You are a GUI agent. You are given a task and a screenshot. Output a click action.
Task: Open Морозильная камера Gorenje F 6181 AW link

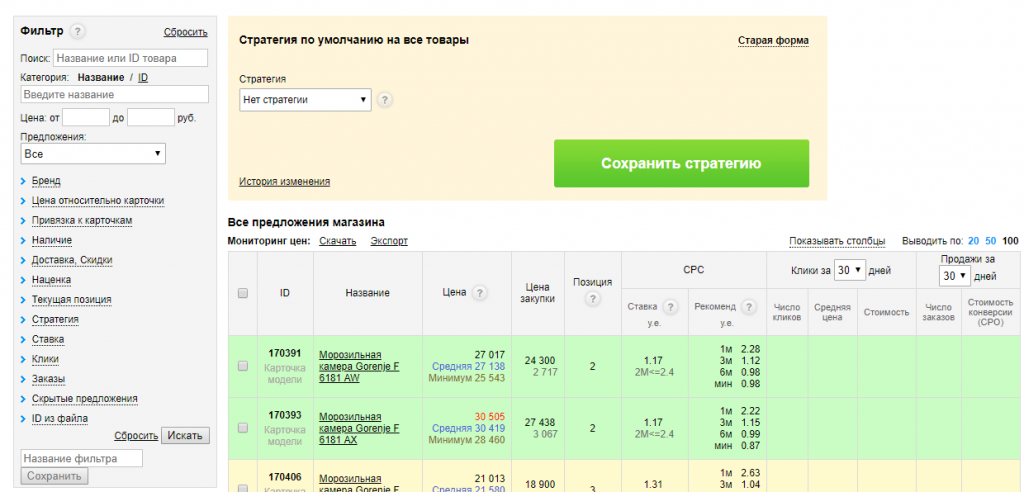pos(359,367)
